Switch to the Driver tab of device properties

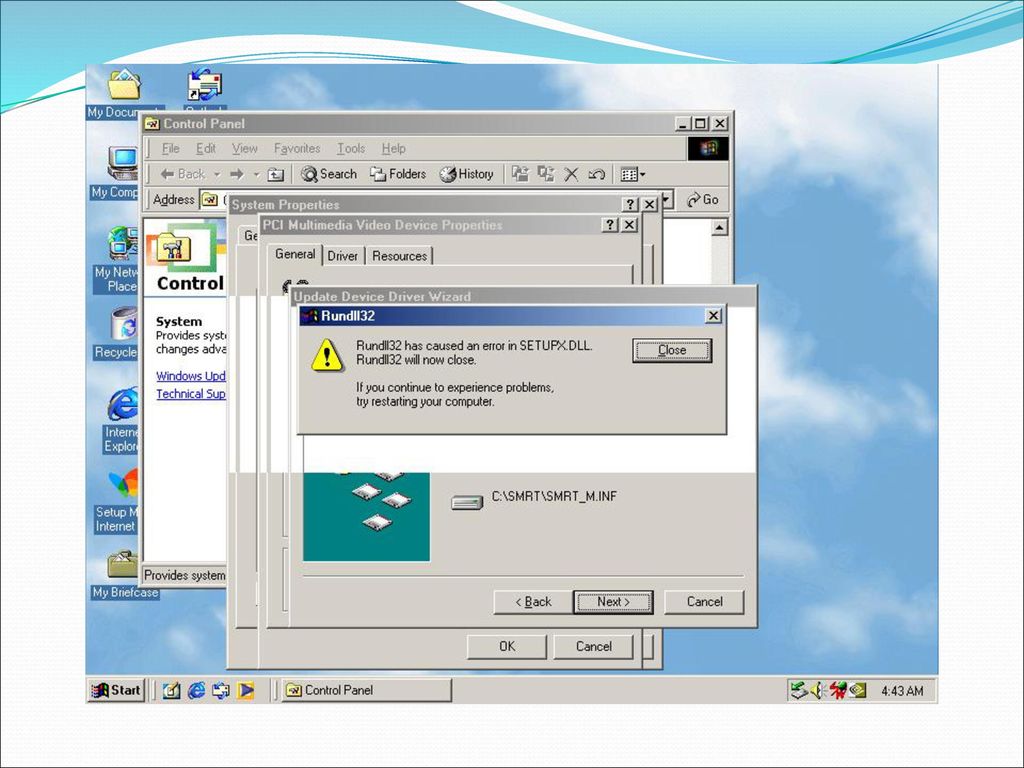[343, 256]
